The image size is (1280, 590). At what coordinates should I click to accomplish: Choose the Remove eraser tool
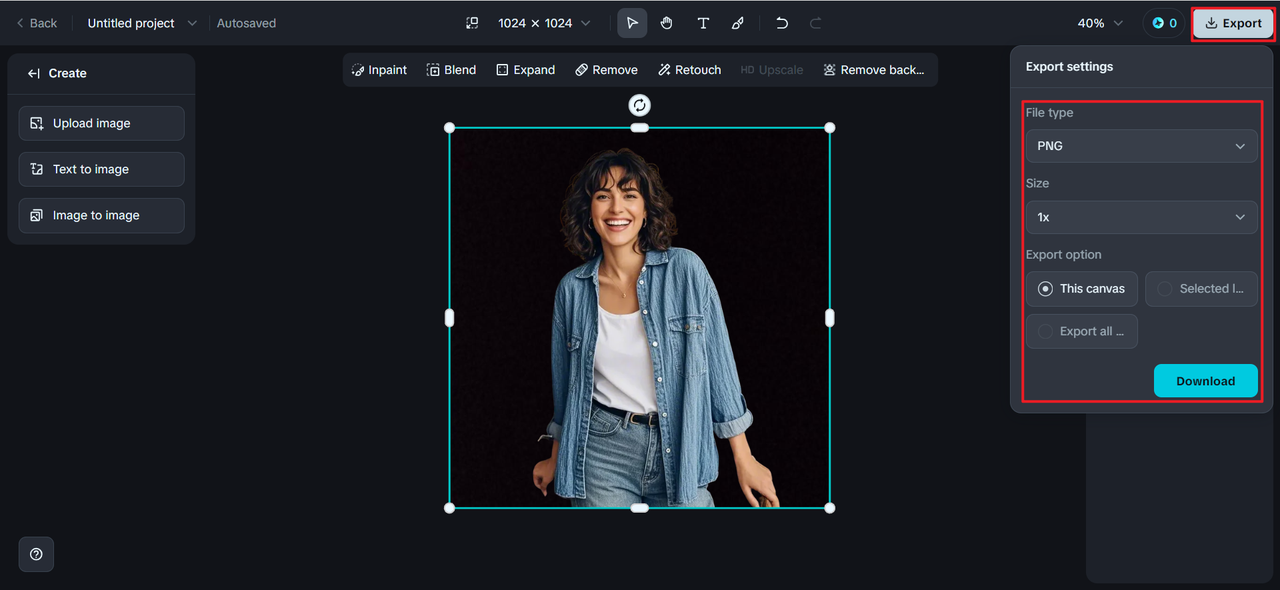point(606,70)
